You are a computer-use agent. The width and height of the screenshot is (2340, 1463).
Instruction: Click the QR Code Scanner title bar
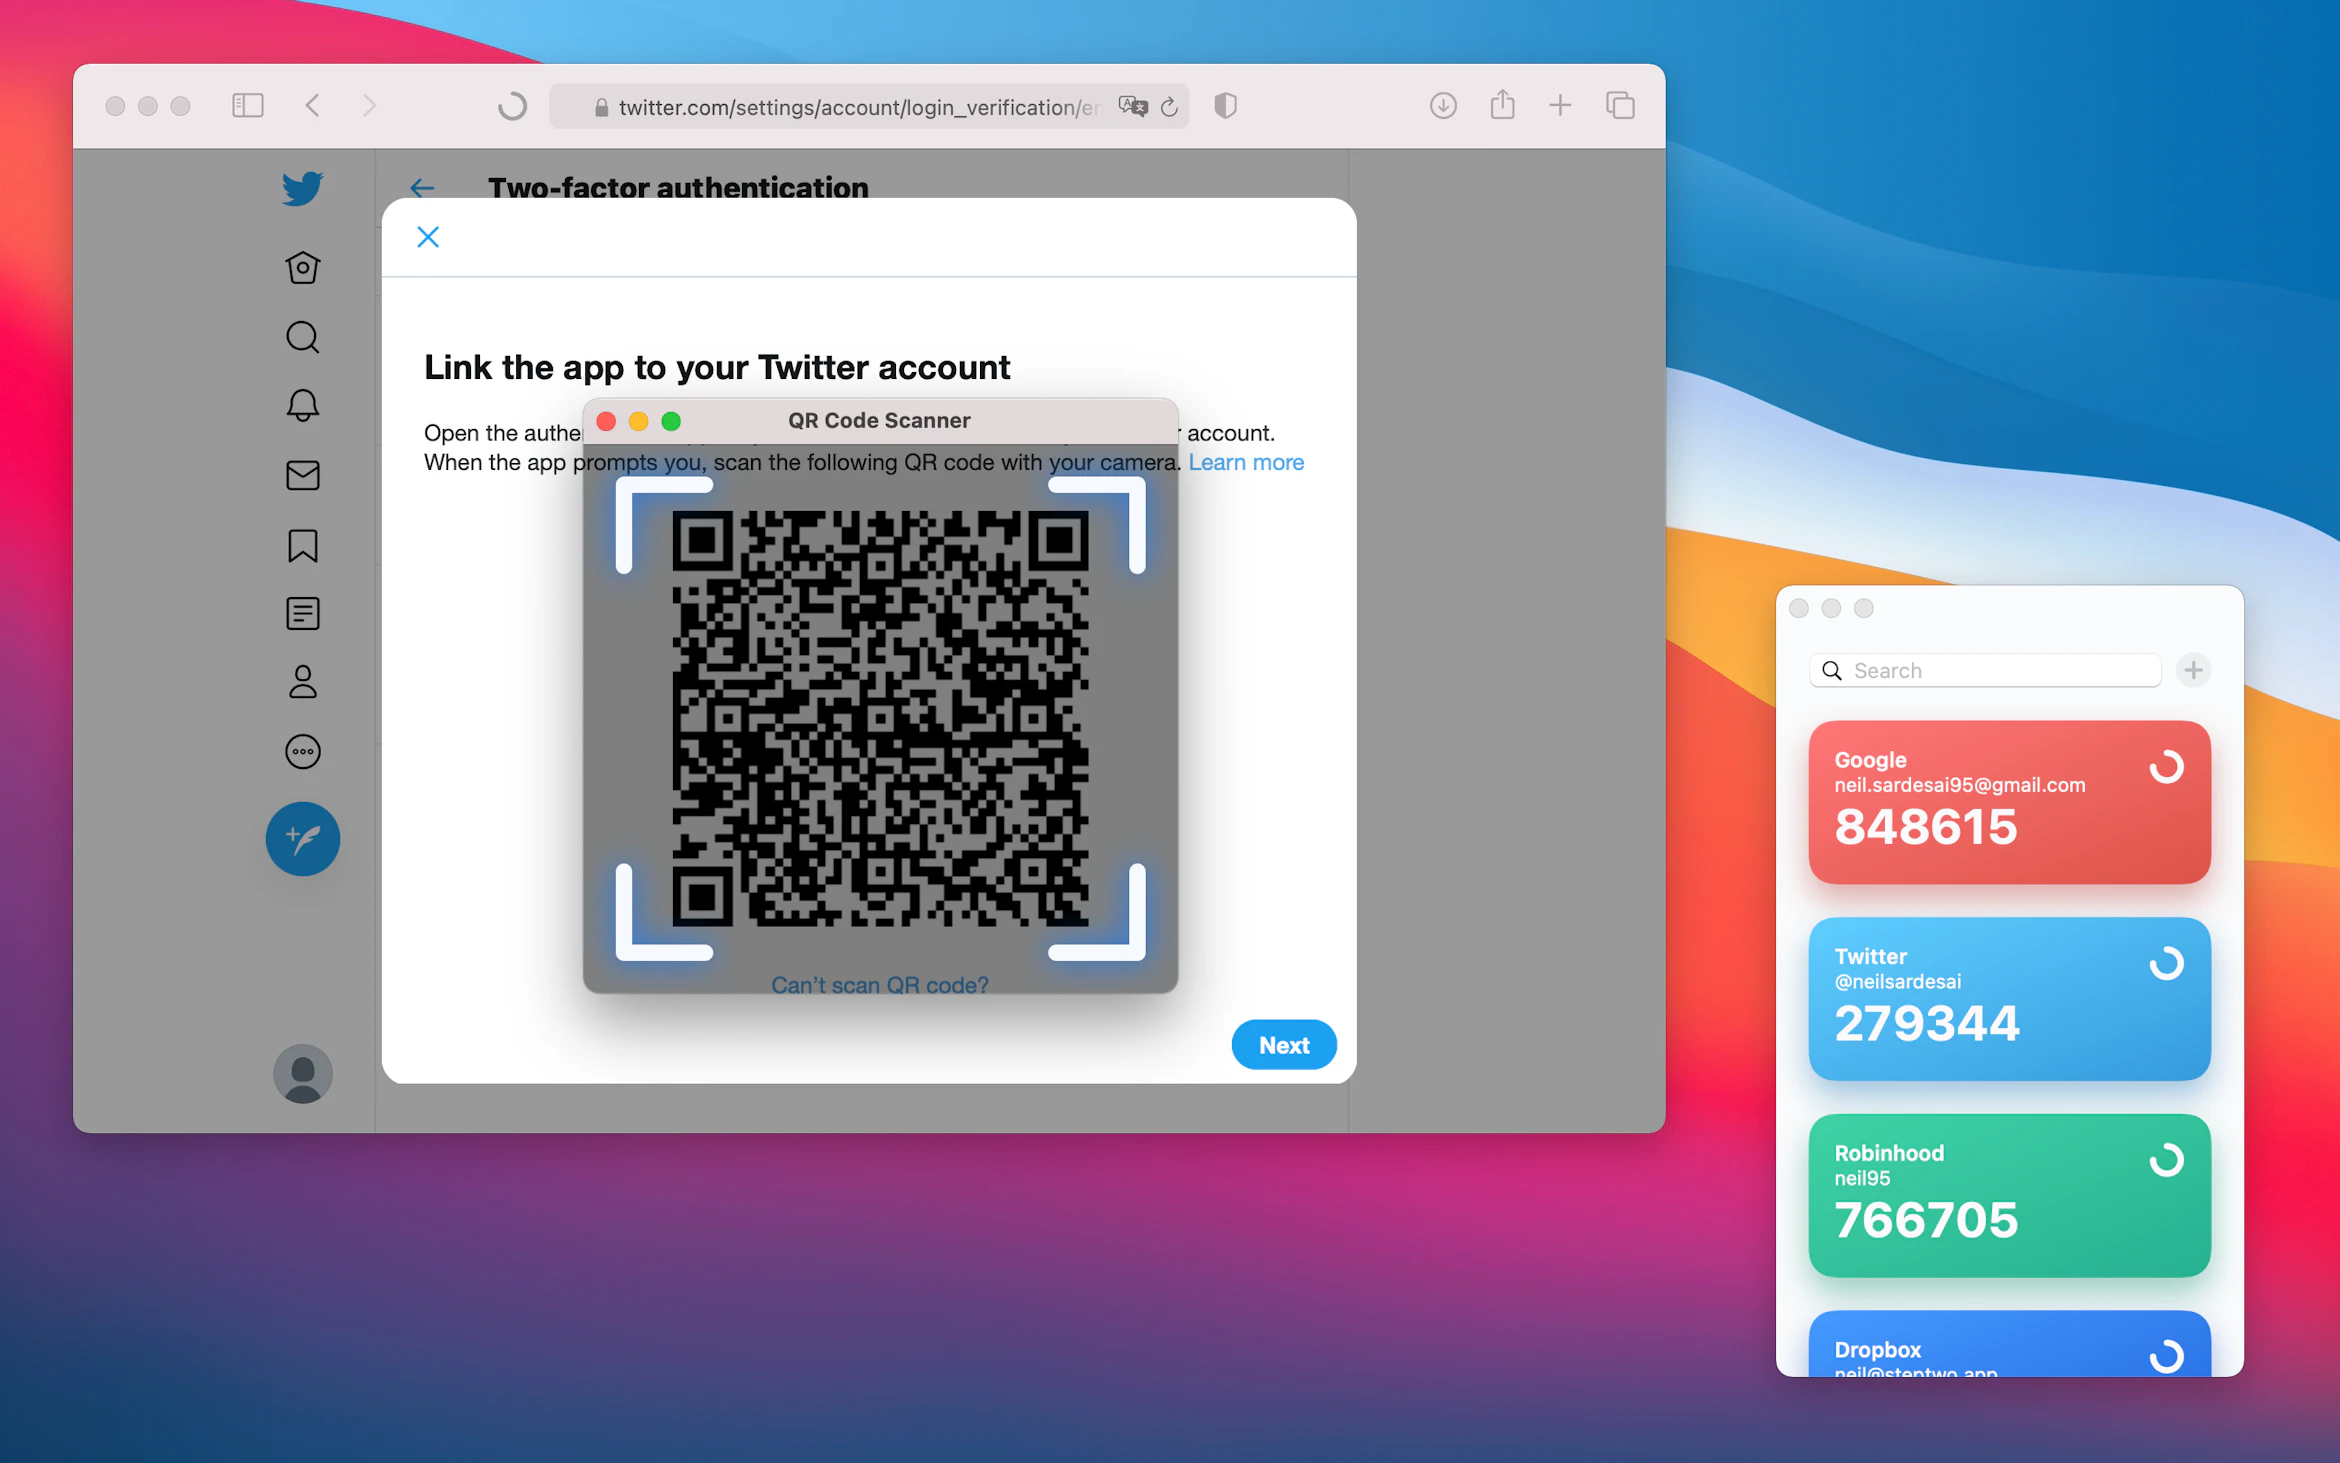coord(879,421)
